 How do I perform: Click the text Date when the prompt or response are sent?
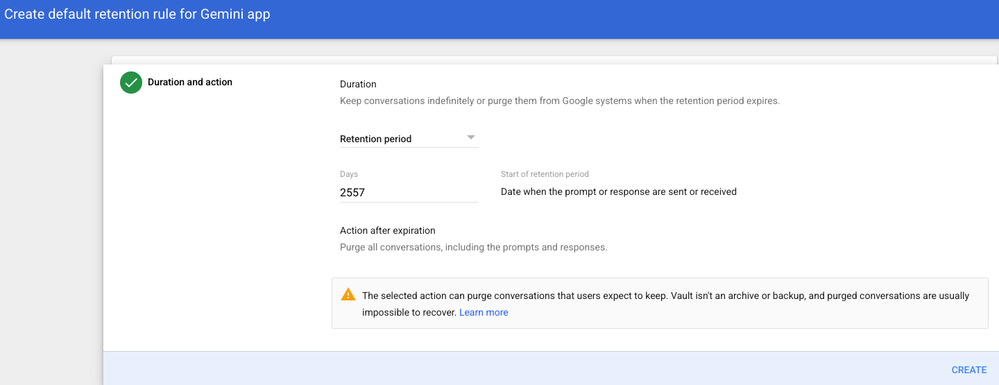point(619,191)
